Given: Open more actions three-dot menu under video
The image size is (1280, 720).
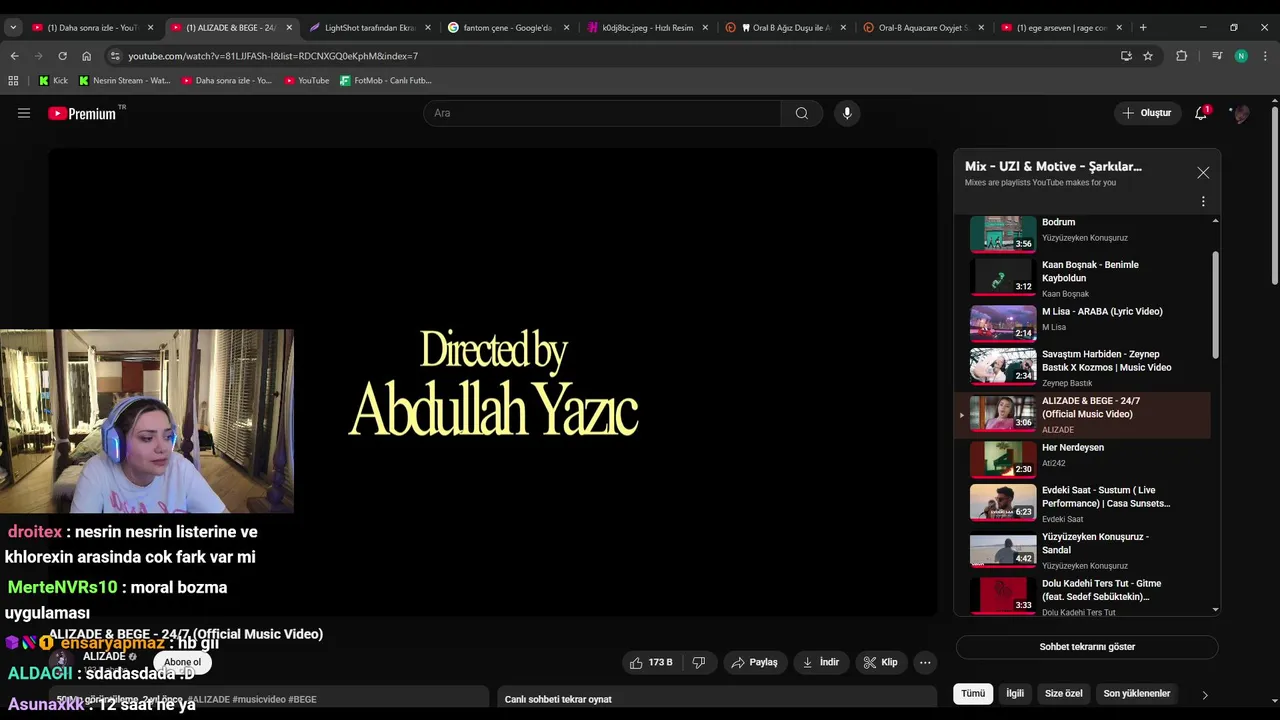Looking at the screenshot, I should click(925, 662).
